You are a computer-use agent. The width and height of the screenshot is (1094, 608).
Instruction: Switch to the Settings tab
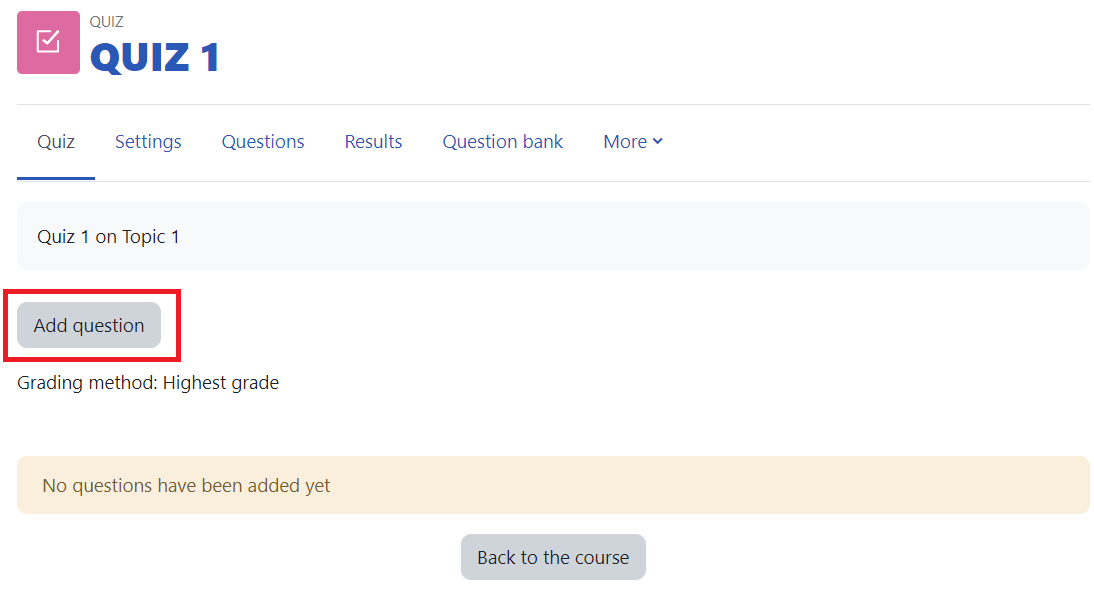[x=148, y=142]
